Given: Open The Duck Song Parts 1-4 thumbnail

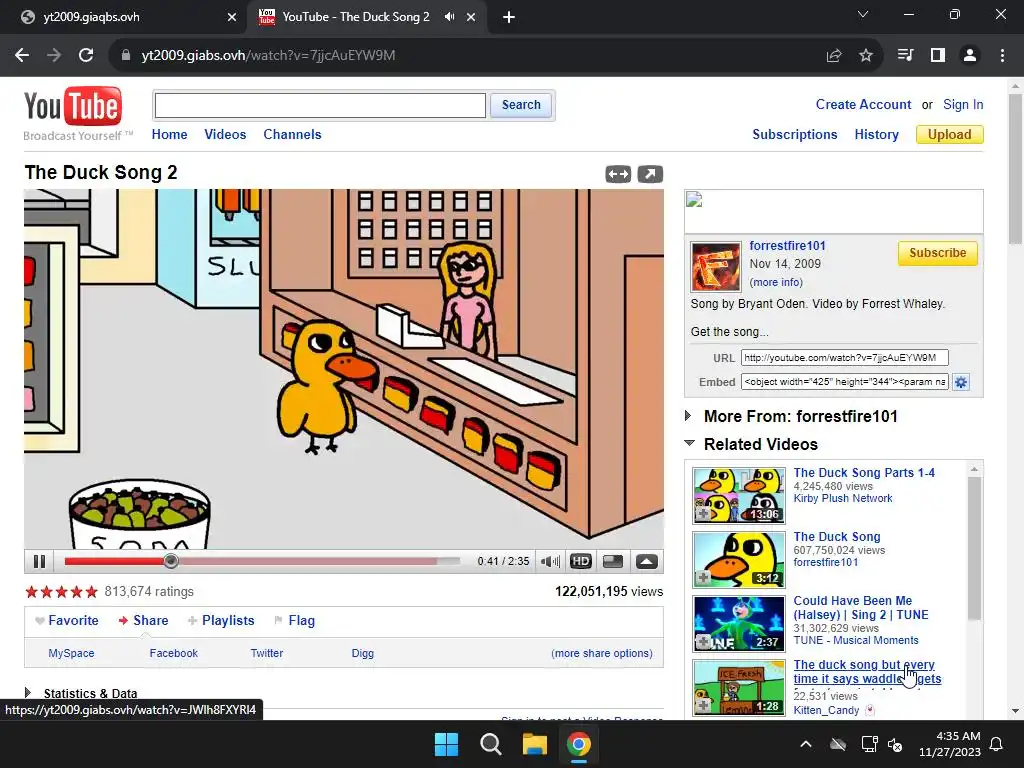Looking at the screenshot, I should 739,496.
